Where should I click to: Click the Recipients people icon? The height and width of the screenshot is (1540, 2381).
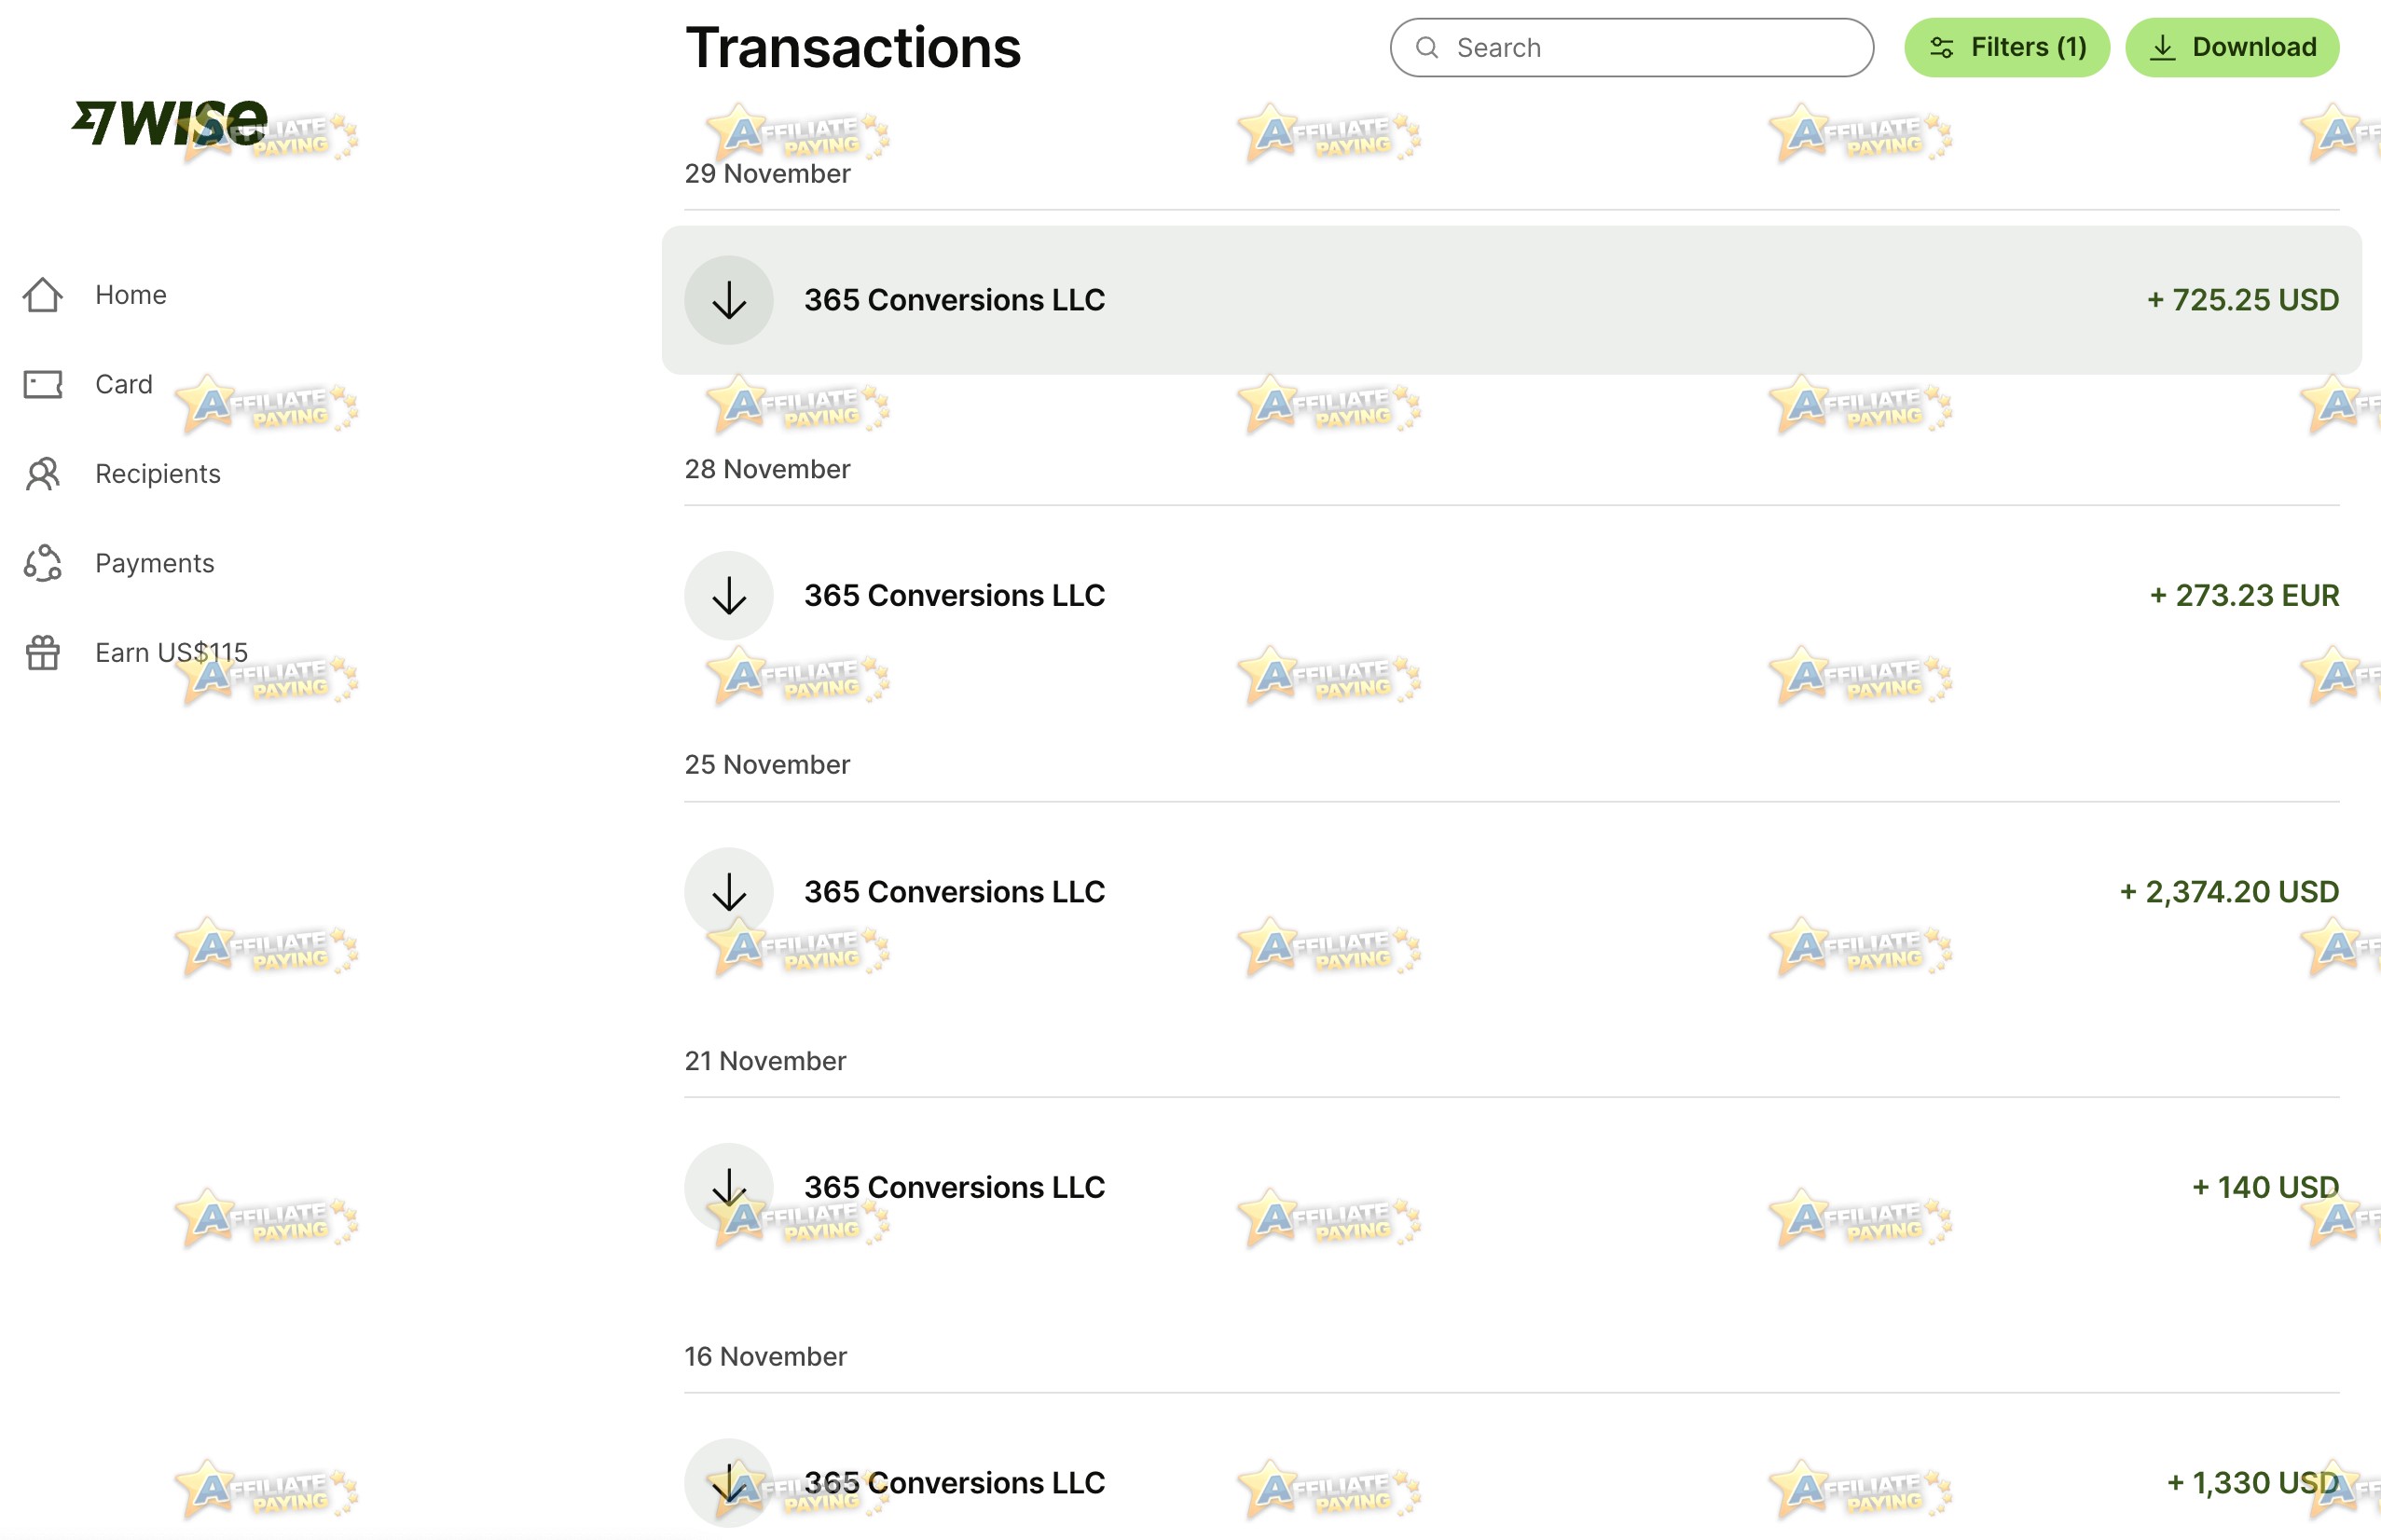coord(43,474)
